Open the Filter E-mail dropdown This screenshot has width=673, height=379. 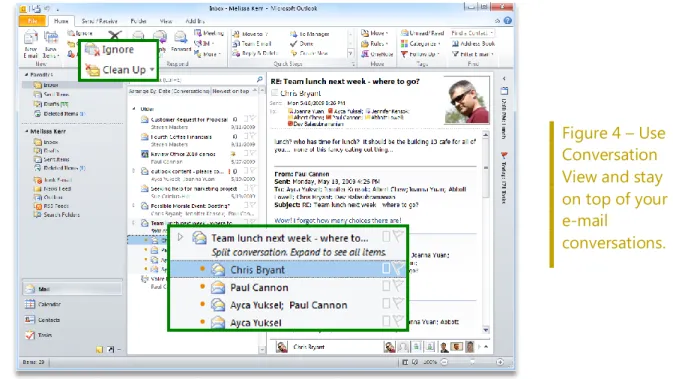(473, 54)
